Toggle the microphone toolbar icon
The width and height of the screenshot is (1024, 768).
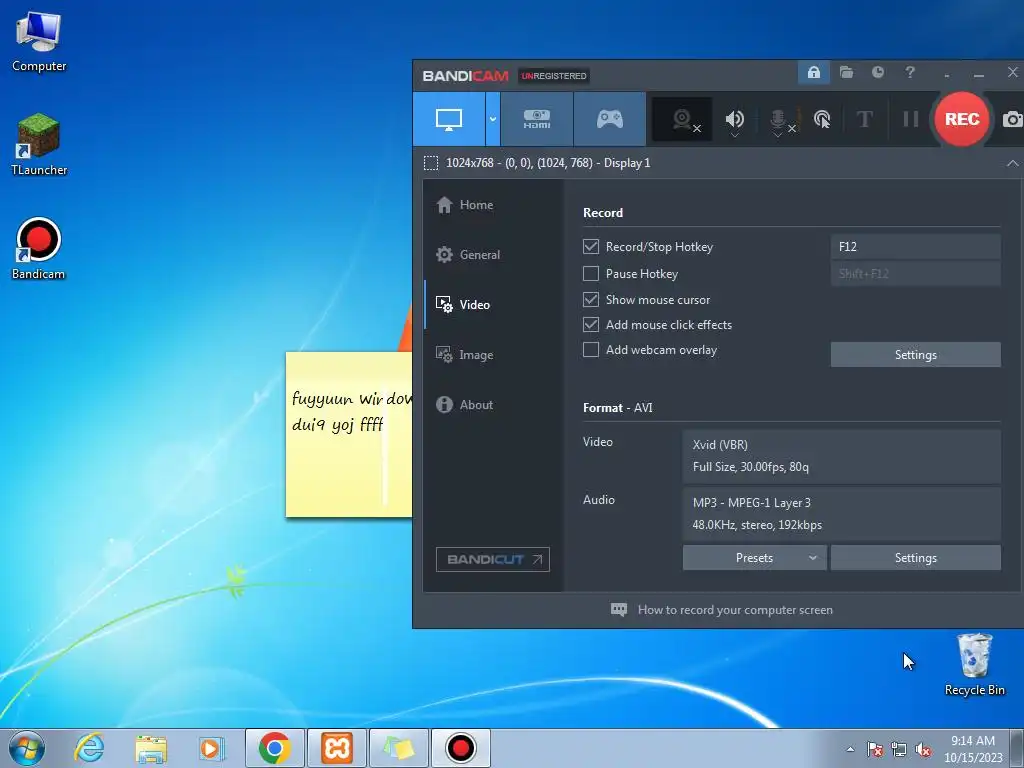coord(778,118)
